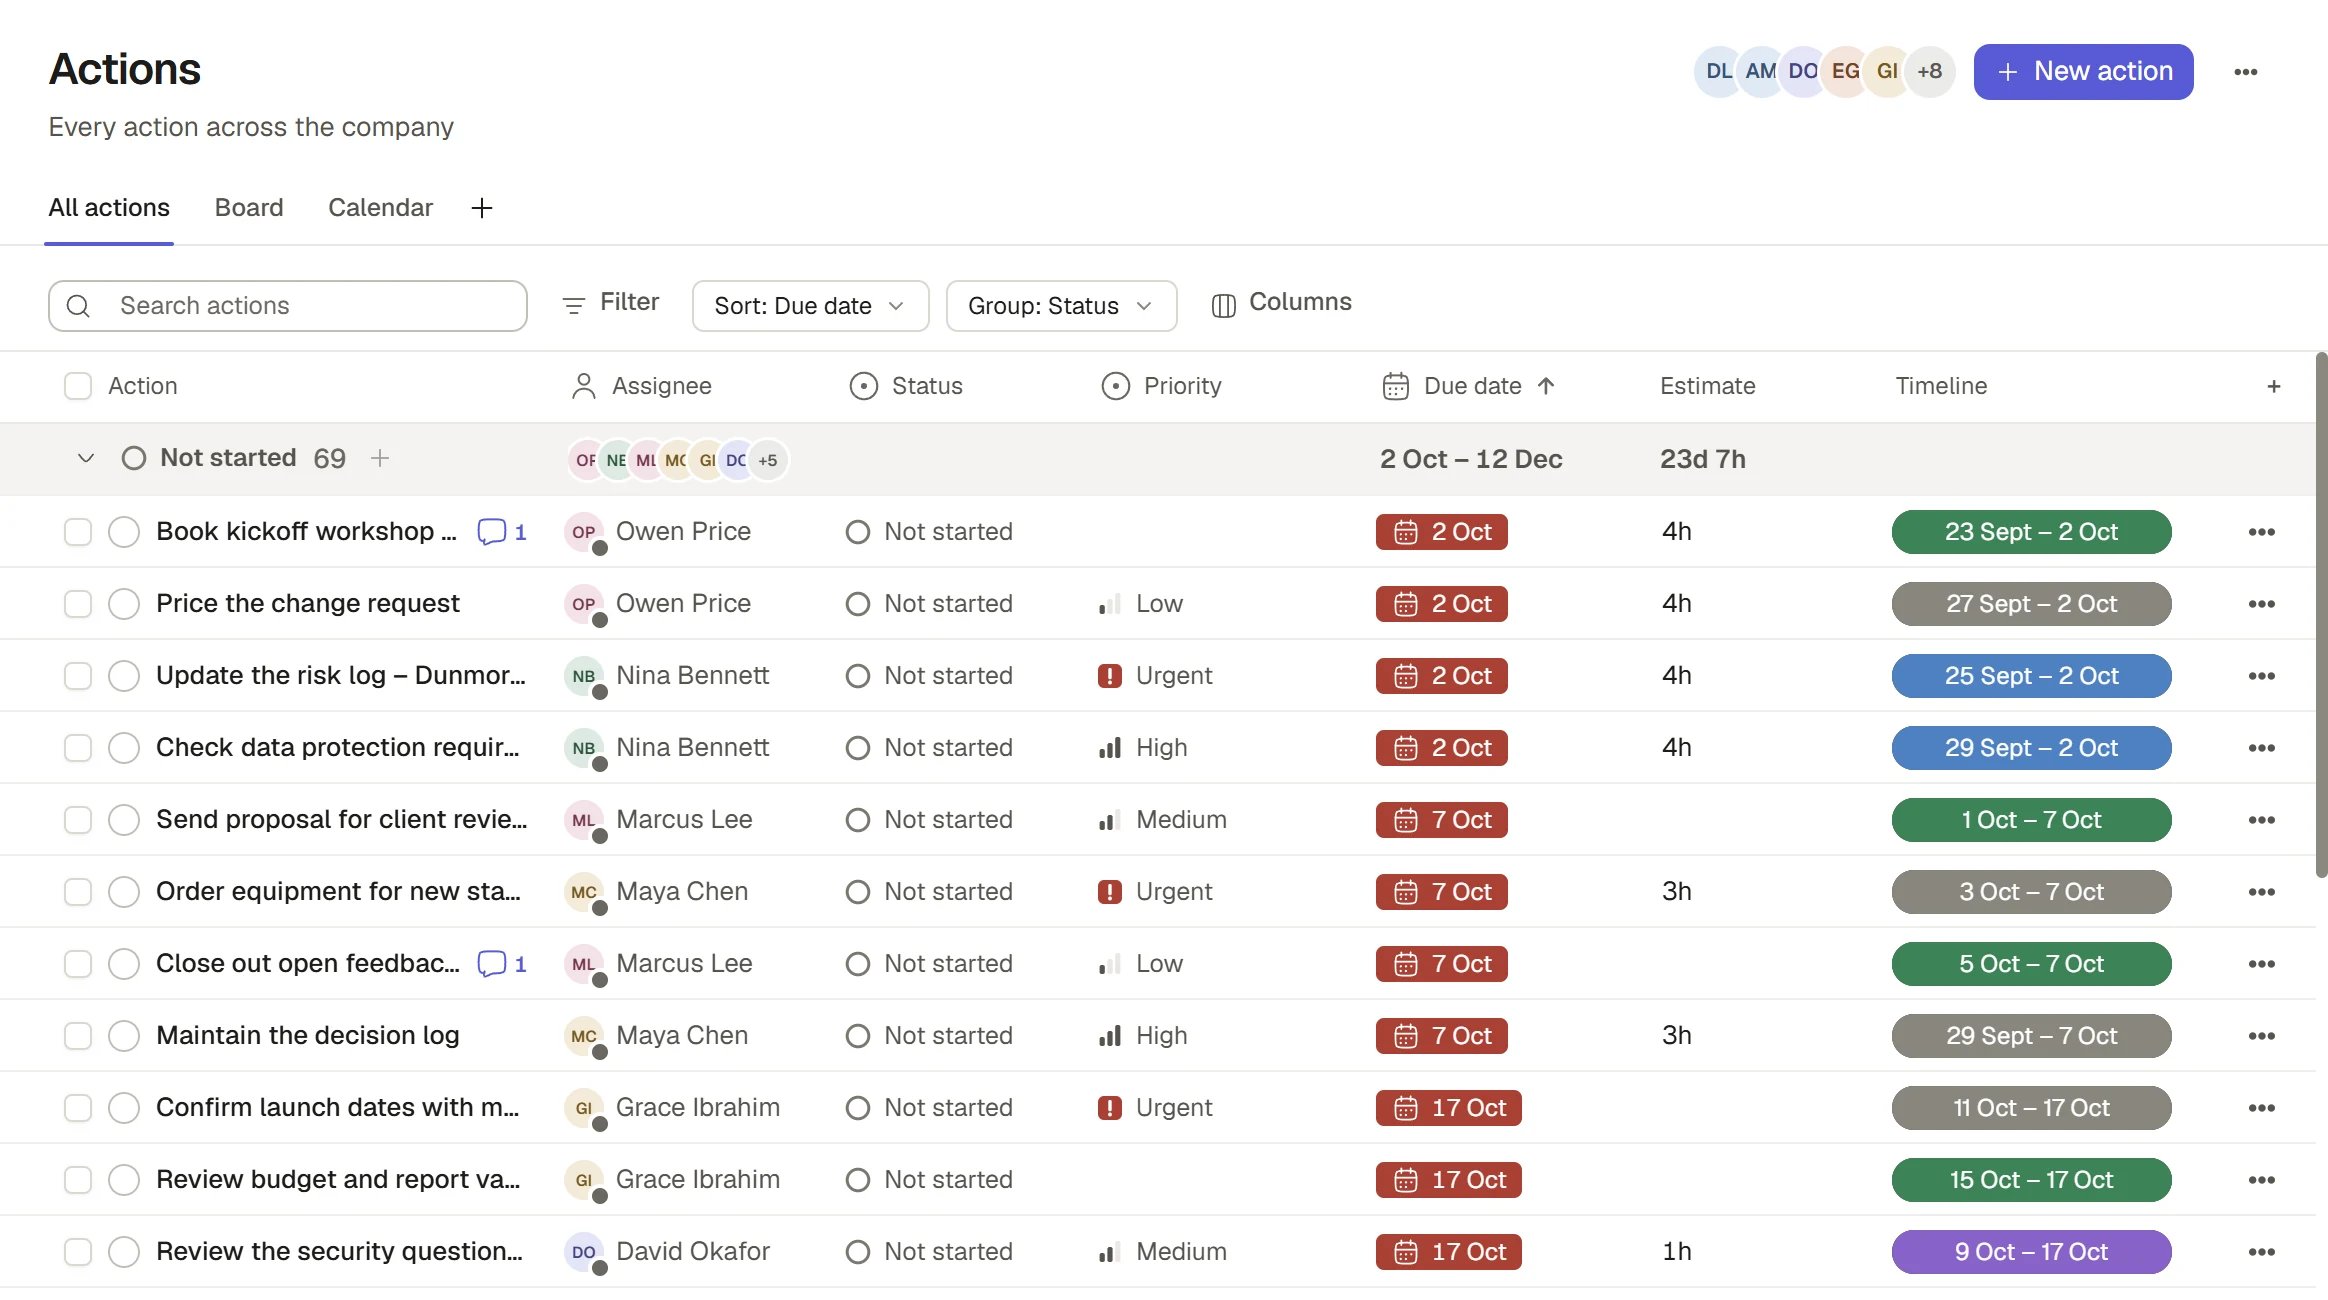Select the All actions tab
Screen dimensions: 2328x1300
click(109, 208)
